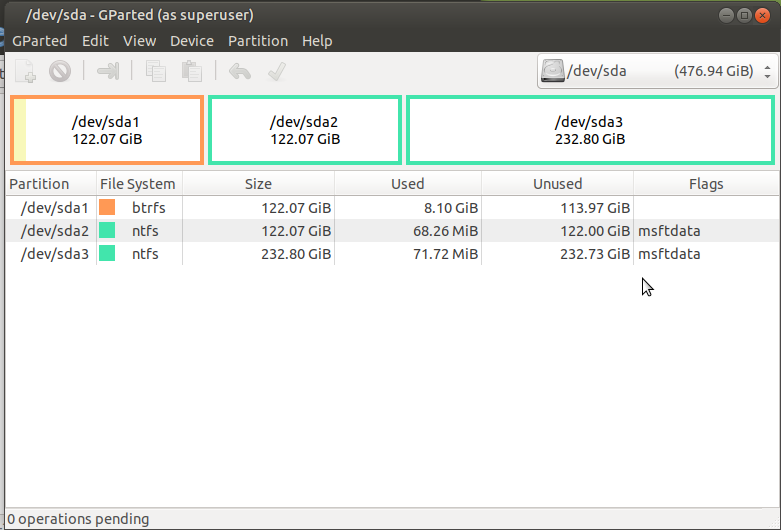This screenshot has height=530, width=781.
Task: Select the /dev/sda2 row in partition list
Action: [x=55, y=231]
